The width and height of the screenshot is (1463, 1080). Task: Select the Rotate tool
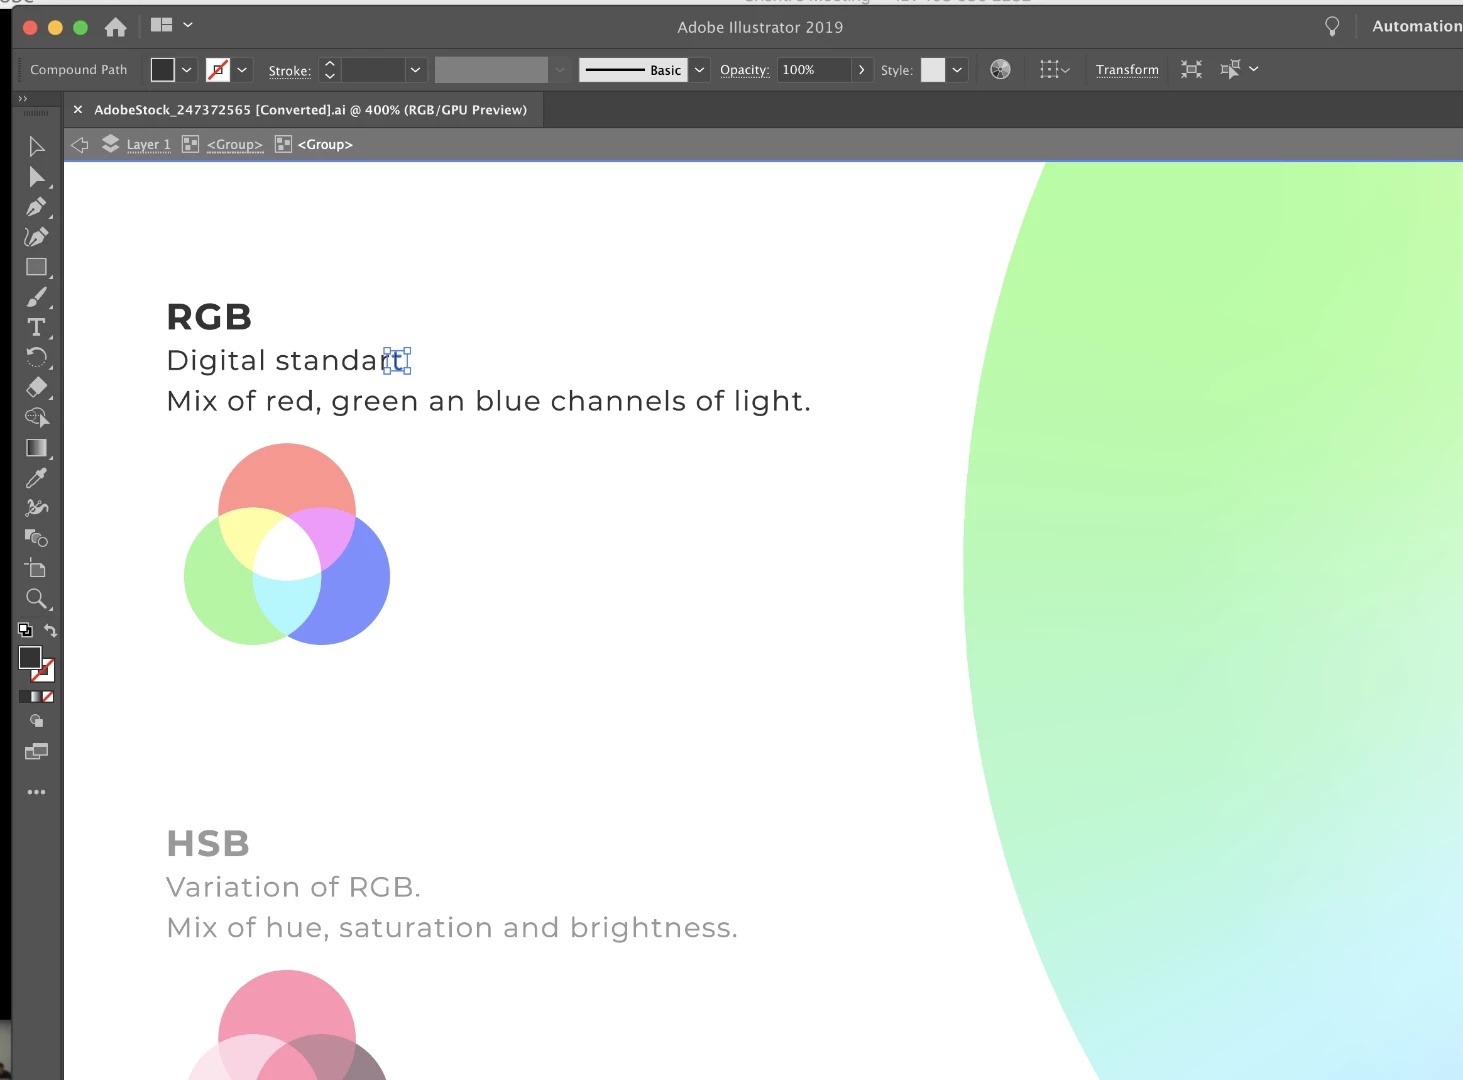pyautogui.click(x=36, y=357)
